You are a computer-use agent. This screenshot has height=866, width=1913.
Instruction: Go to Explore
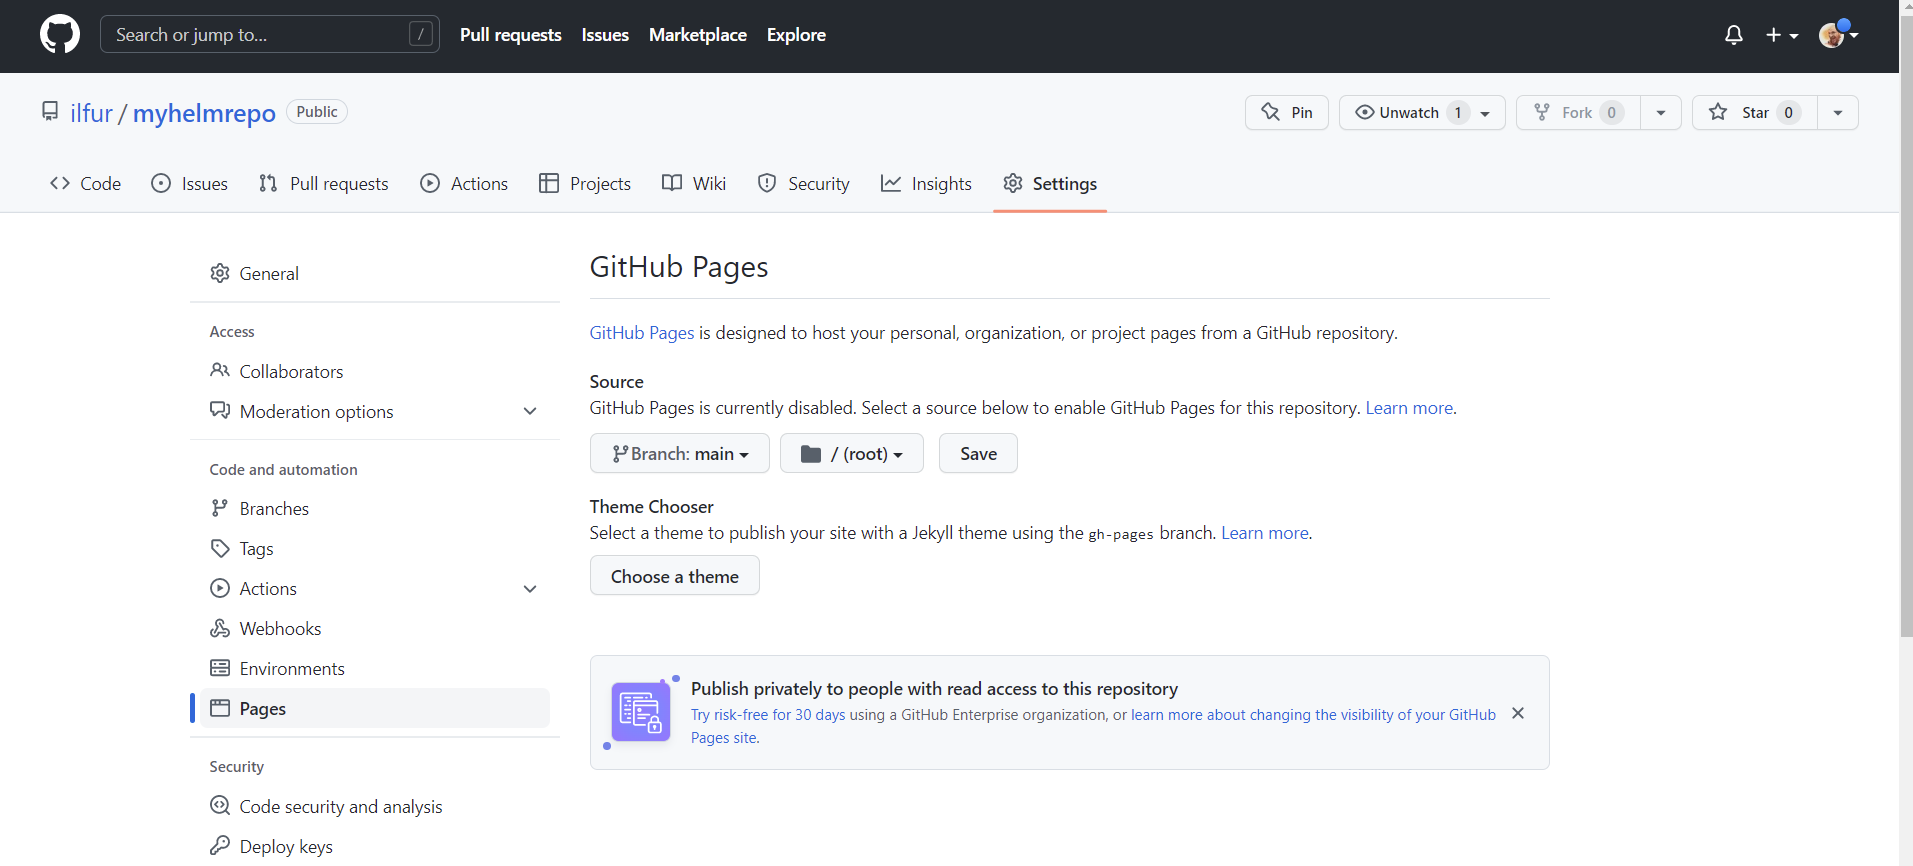[x=796, y=35]
